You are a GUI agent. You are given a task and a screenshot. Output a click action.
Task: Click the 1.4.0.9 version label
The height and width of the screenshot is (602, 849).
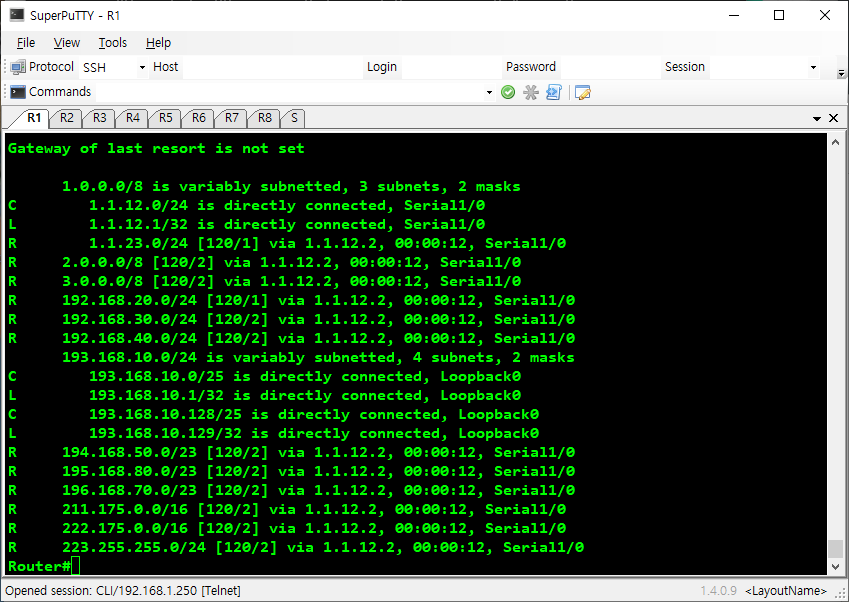pyautogui.click(x=719, y=591)
